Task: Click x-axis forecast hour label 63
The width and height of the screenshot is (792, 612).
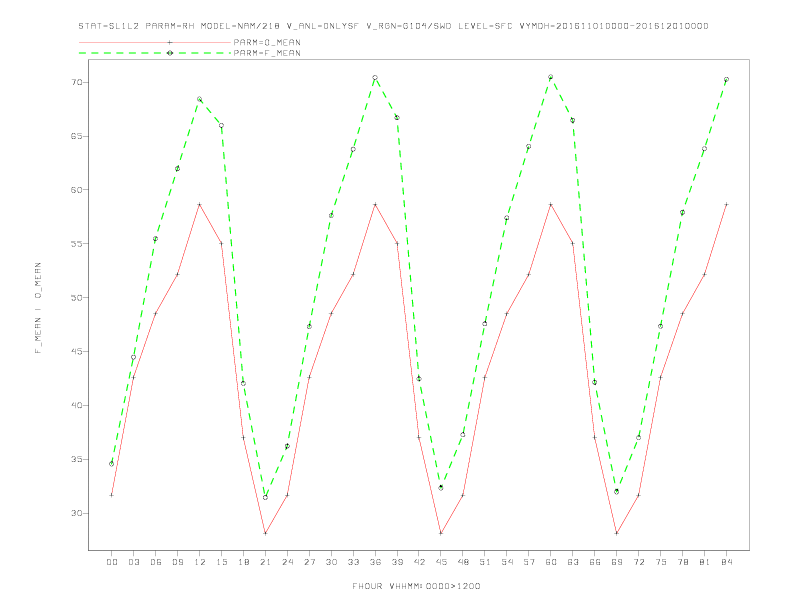Action: 573,562
